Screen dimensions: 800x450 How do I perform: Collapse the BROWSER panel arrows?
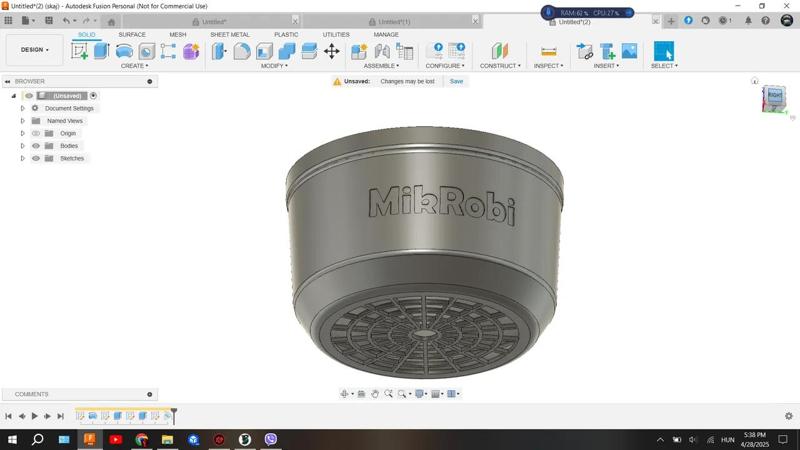tap(8, 81)
